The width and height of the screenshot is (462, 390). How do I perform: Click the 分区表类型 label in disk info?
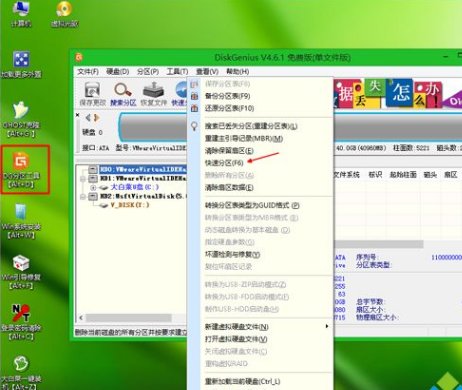pos(374,265)
